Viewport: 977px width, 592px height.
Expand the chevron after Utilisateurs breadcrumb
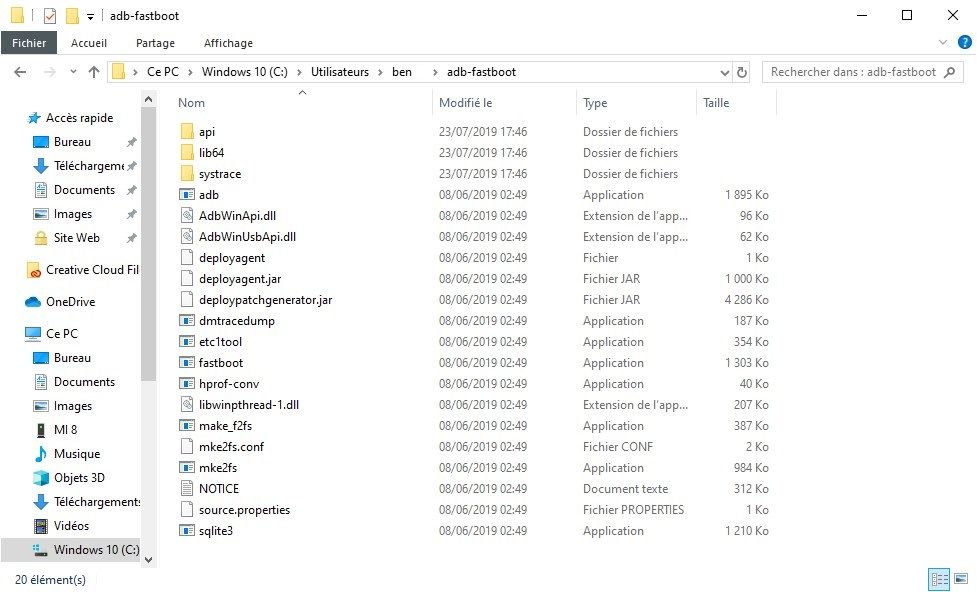point(381,72)
